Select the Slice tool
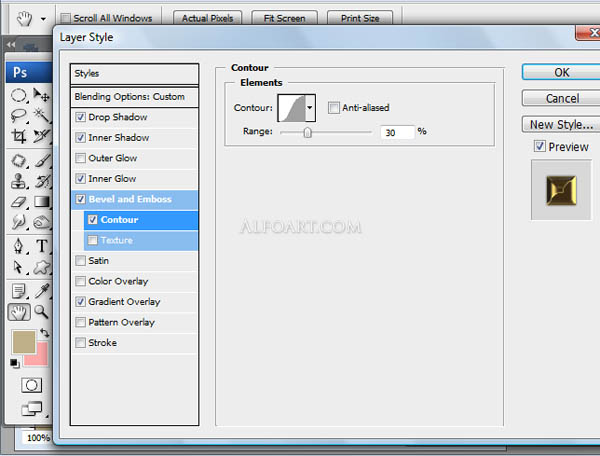Image resolution: width=600 pixels, height=456 pixels. point(41,136)
